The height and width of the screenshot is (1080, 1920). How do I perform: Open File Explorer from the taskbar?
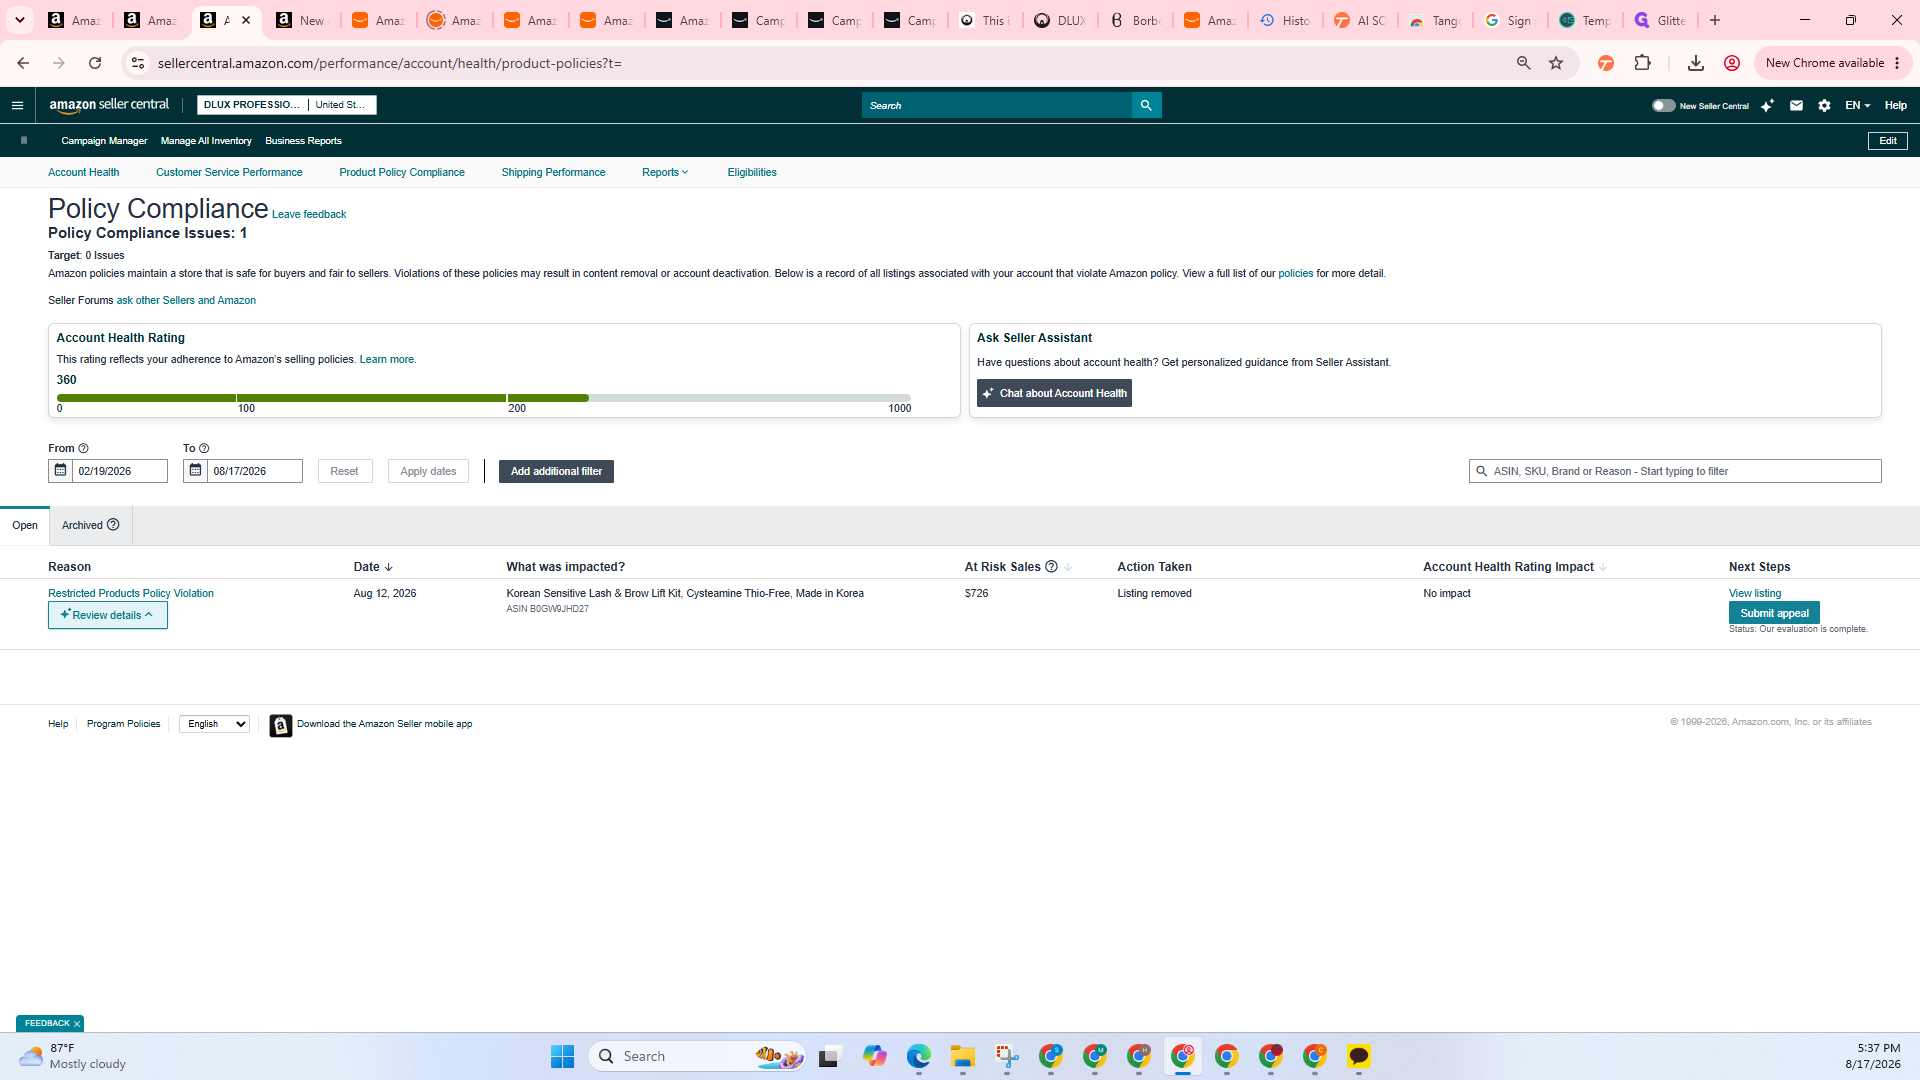point(963,1056)
